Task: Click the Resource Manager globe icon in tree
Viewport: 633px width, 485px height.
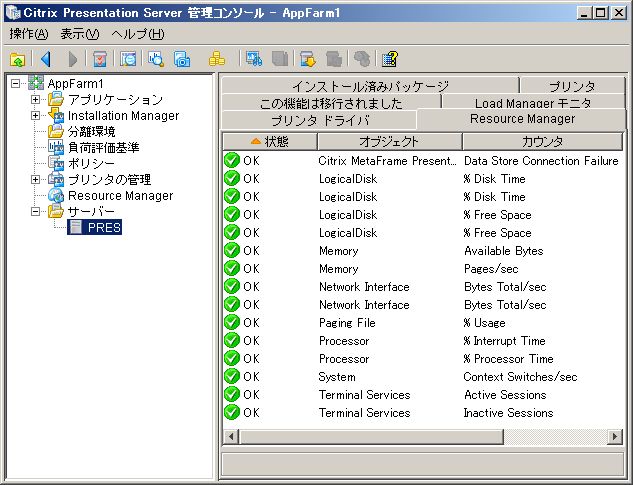Action: [56, 195]
